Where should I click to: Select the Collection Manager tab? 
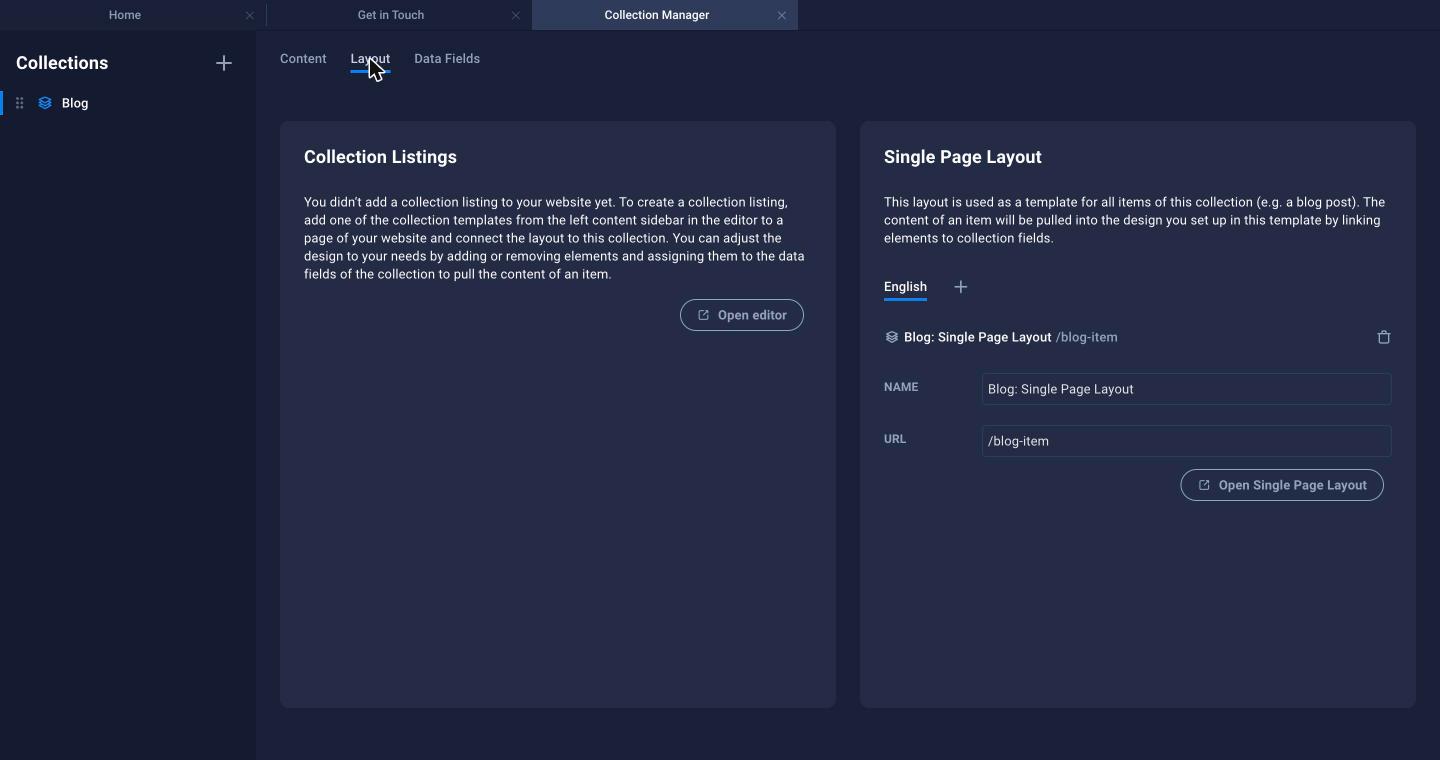(x=657, y=15)
